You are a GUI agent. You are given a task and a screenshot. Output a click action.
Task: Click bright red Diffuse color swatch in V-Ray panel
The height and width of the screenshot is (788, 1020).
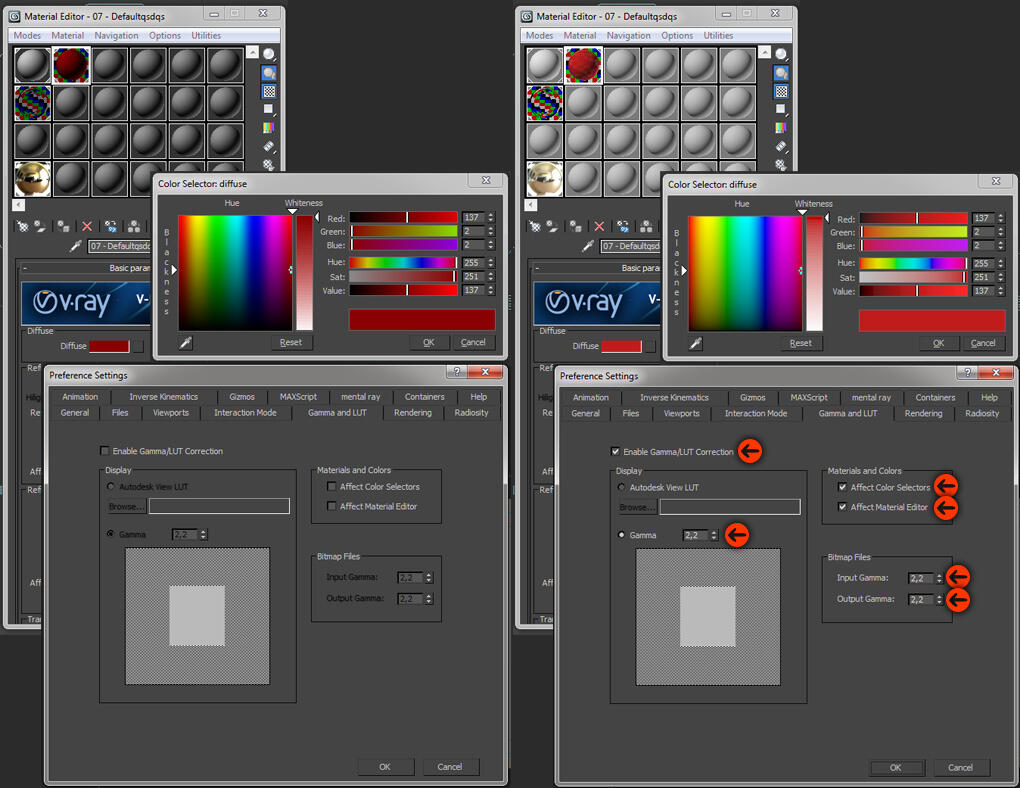coord(621,346)
